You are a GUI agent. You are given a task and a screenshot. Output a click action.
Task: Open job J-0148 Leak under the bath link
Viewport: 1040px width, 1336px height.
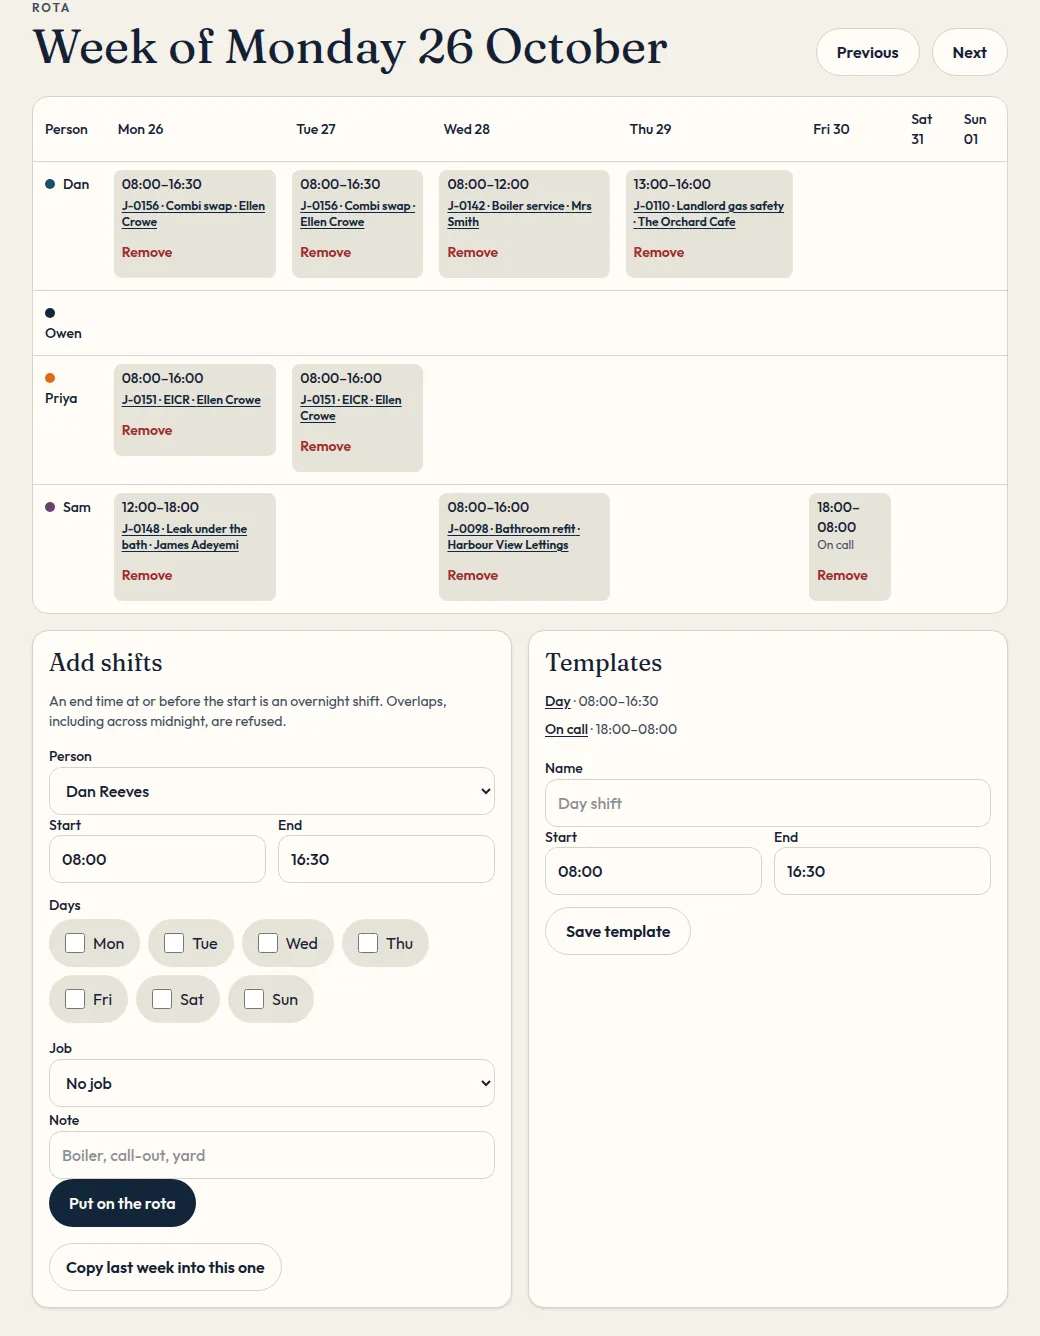184,537
